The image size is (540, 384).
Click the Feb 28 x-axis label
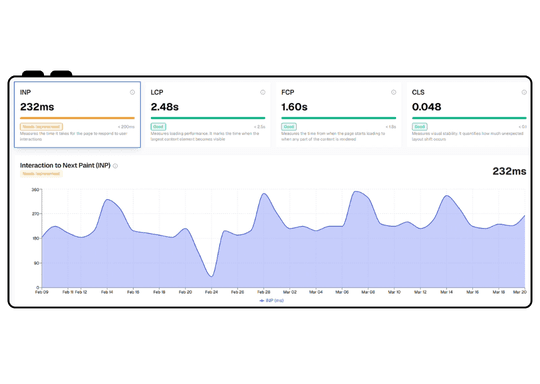click(264, 292)
